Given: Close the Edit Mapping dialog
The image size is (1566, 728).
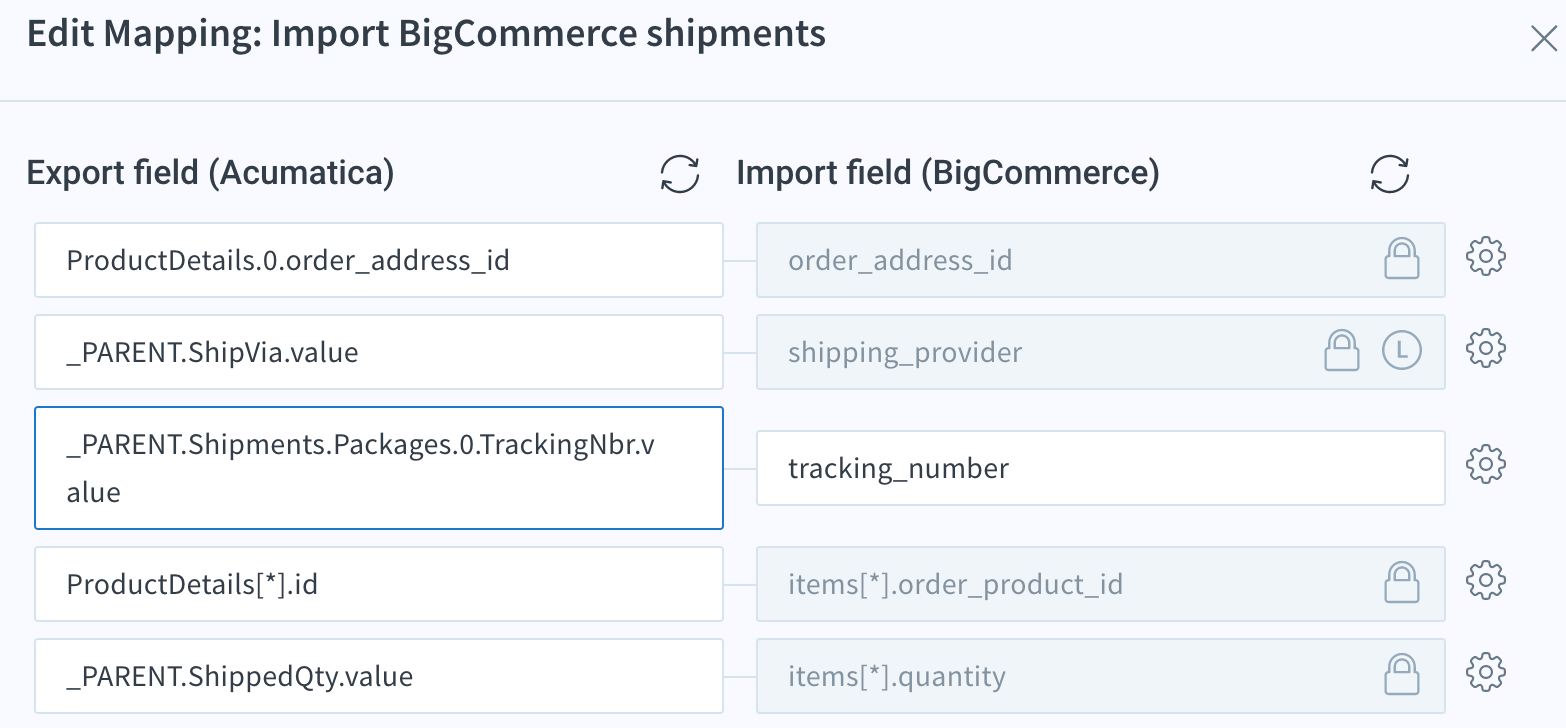Looking at the screenshot, I should (1543, 39).
